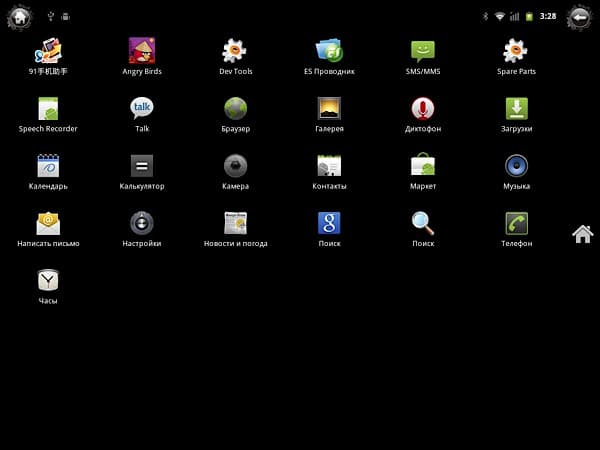This screenshot has width=600, height=450.
Task: Tap the back arrow gear button
Action: coord(580,17)
